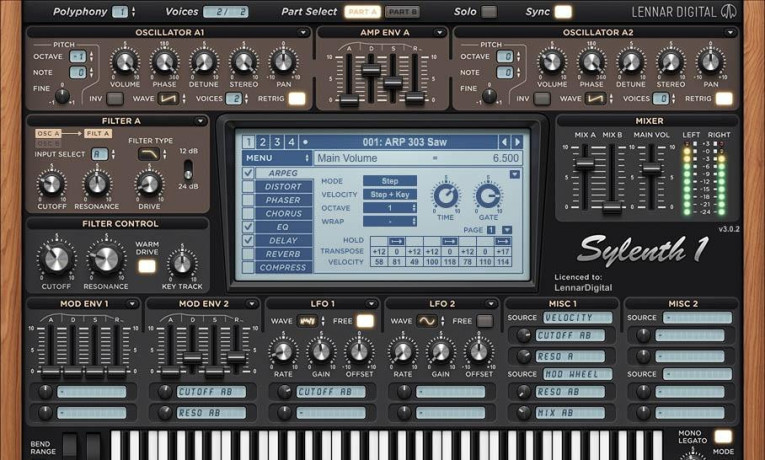
Task: Select the DELAY effect tab
Action: click(283, 240)
